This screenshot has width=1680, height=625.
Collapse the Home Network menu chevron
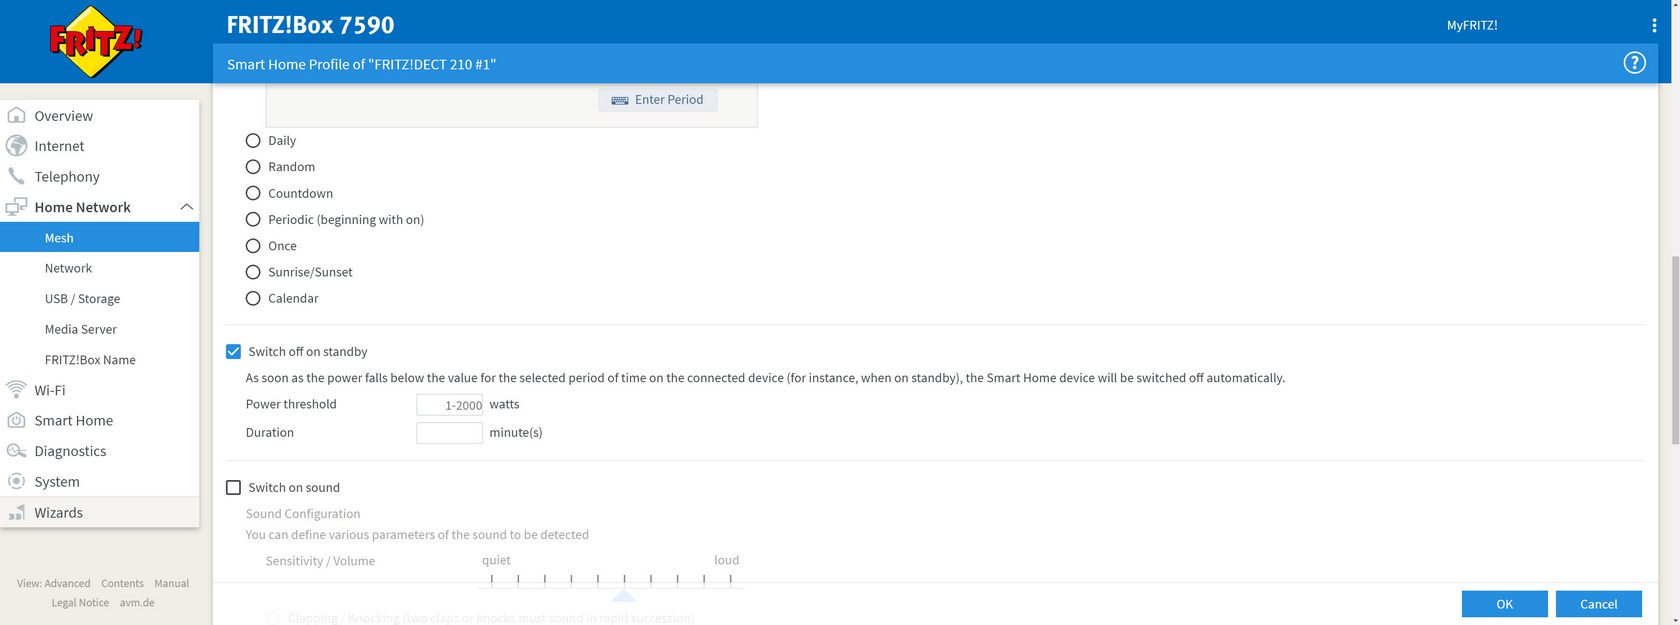tap(186, 207)
